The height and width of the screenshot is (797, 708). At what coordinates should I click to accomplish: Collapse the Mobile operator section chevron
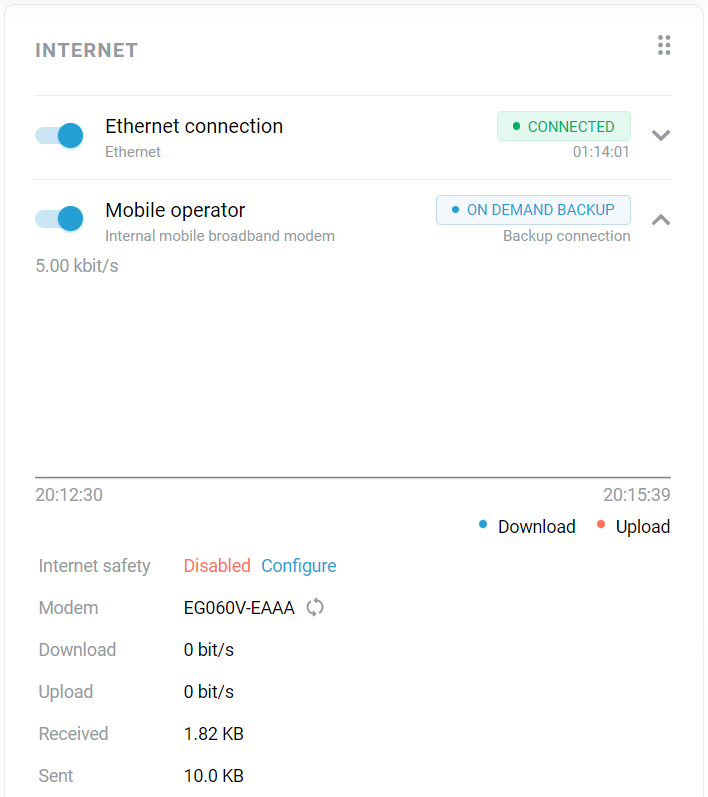660,219
